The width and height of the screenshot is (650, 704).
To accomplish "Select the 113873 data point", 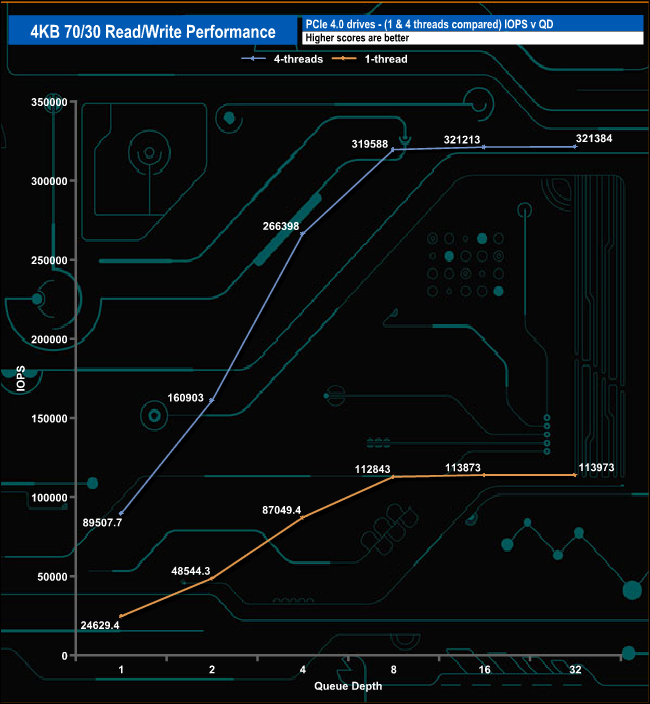I will (x=484, y=475).
